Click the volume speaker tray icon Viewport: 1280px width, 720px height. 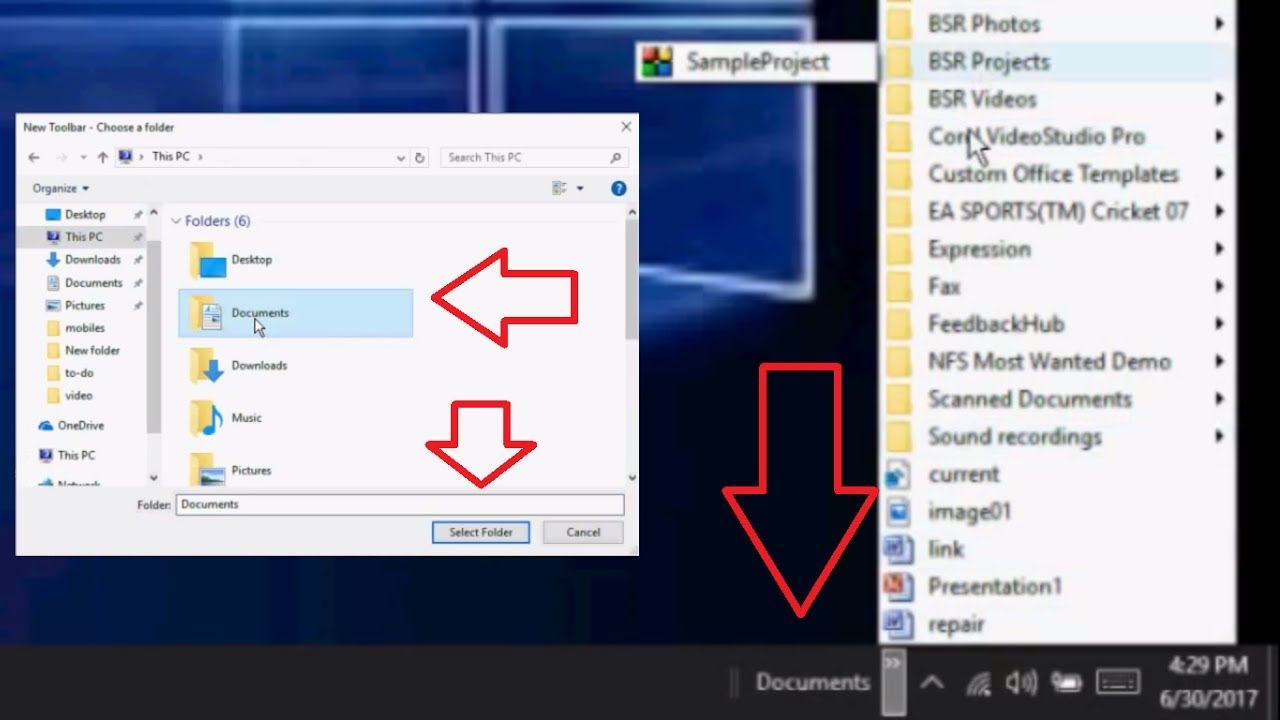1021,683
